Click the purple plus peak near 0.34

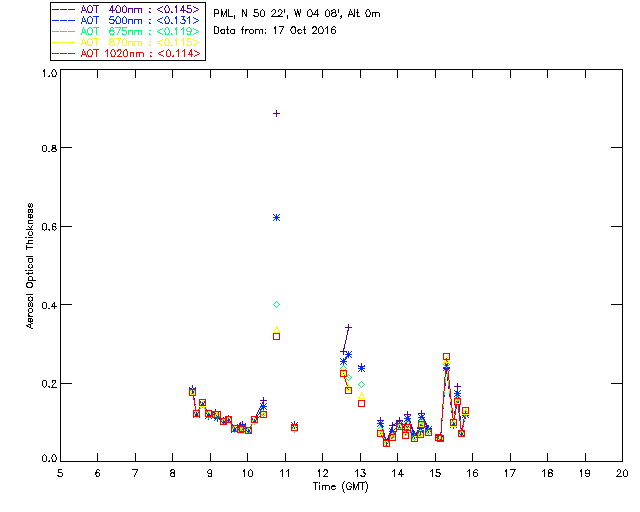pos(348,327)
